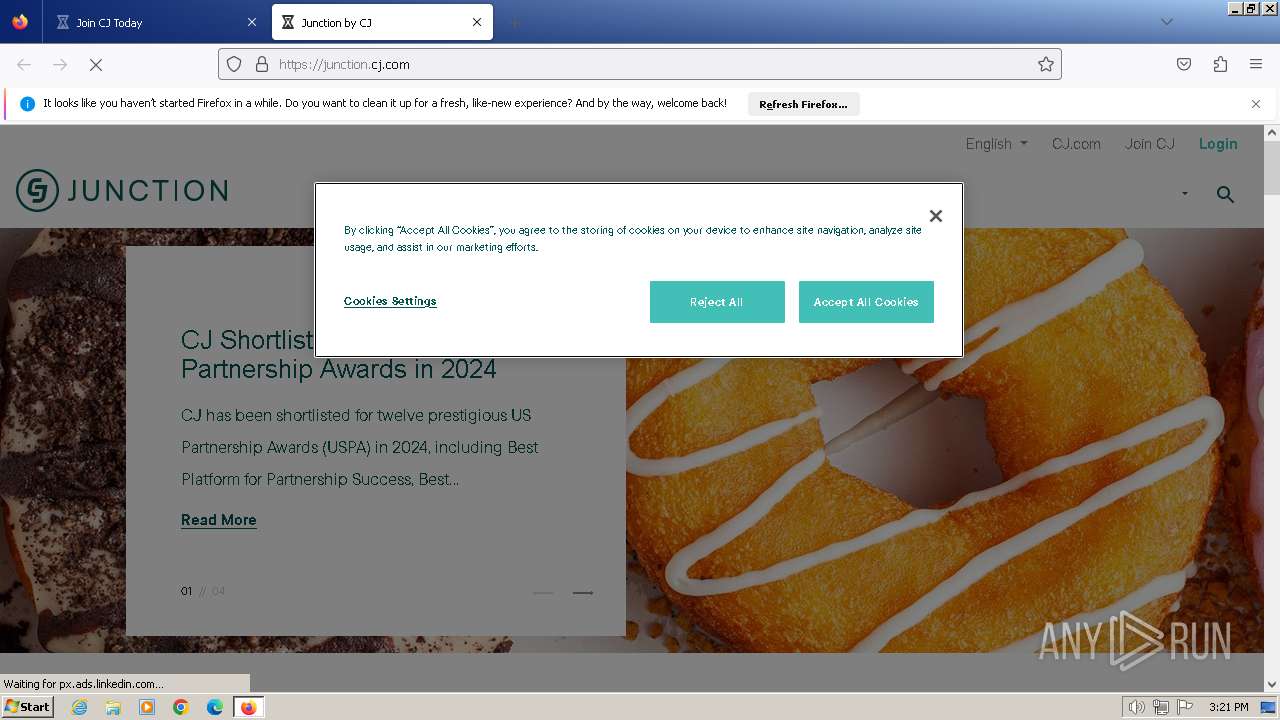Open File Explorer from taskbar
The width and height of the screenshot is (1280, 720).
(x=113, y=707)
